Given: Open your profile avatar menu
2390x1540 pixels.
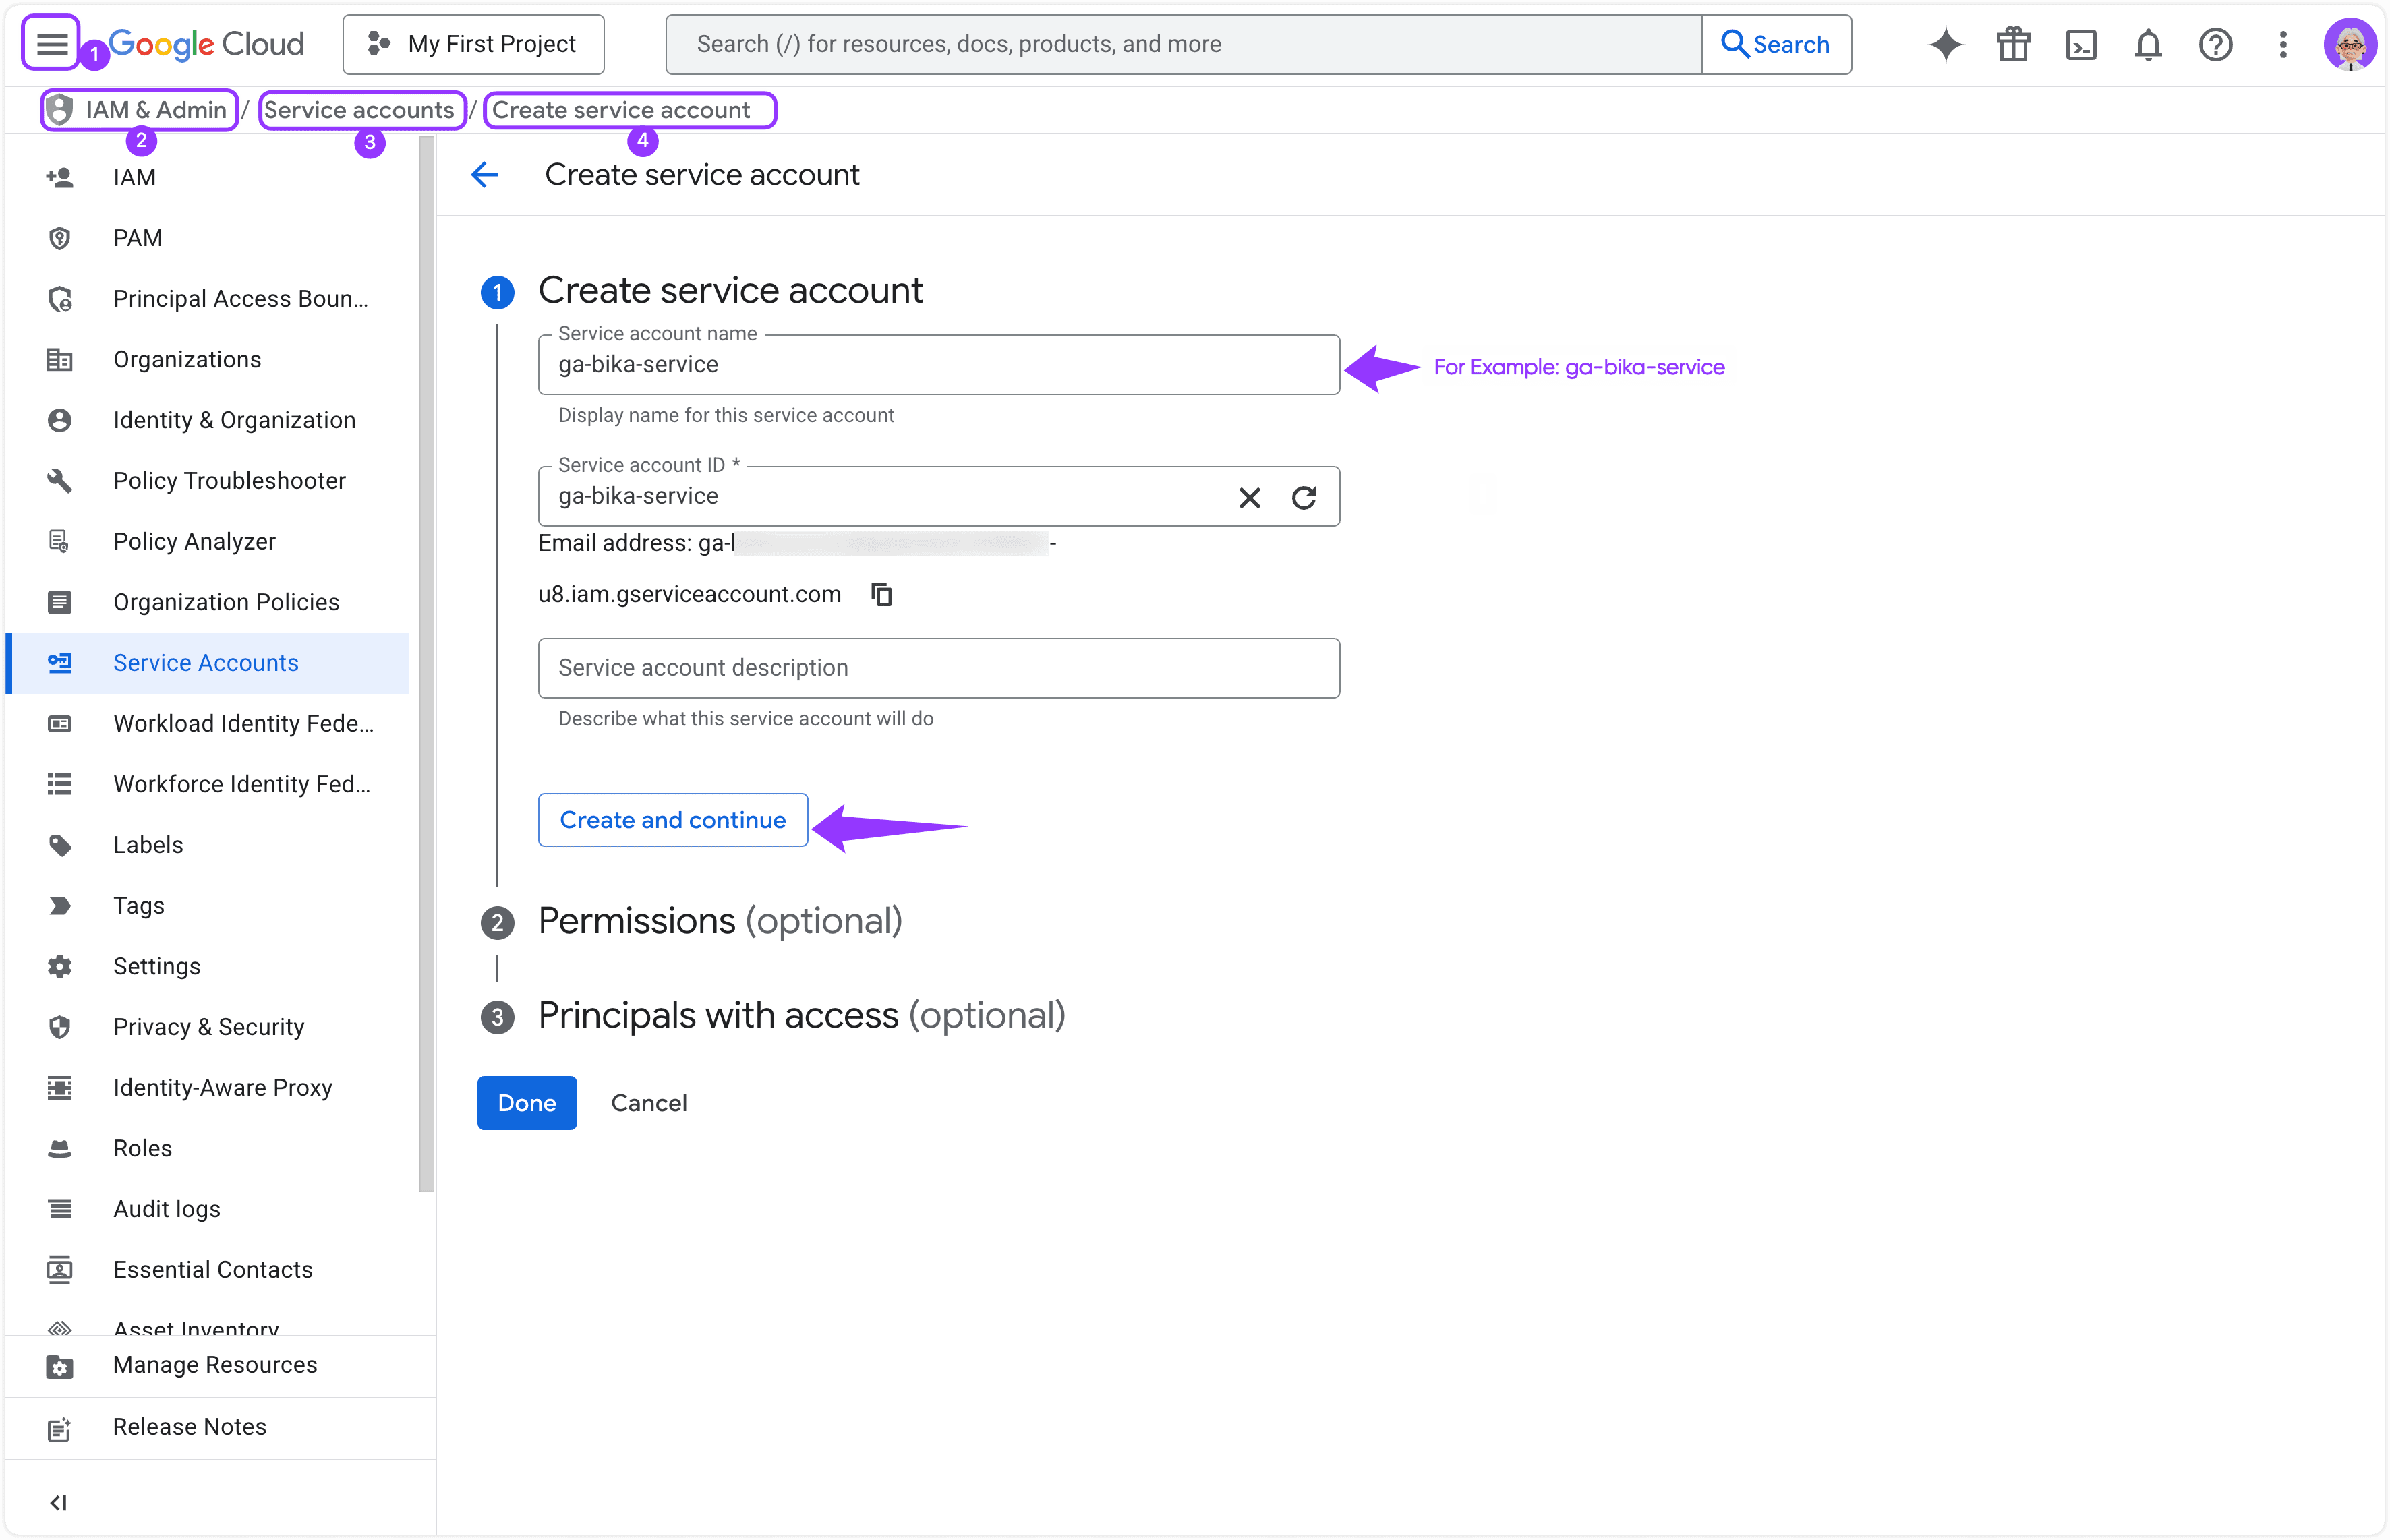Looking at the screenshot, I should click(x=2351, y=44).
